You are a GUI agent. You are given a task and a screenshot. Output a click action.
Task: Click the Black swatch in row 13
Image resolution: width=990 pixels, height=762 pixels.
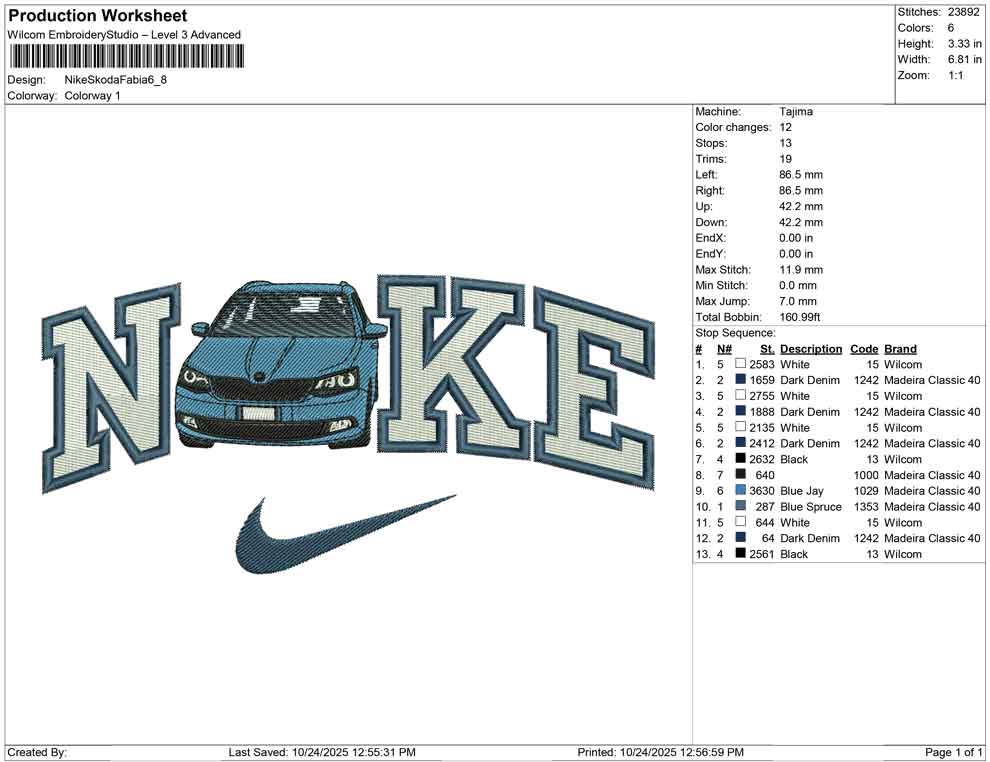point(741,553)
